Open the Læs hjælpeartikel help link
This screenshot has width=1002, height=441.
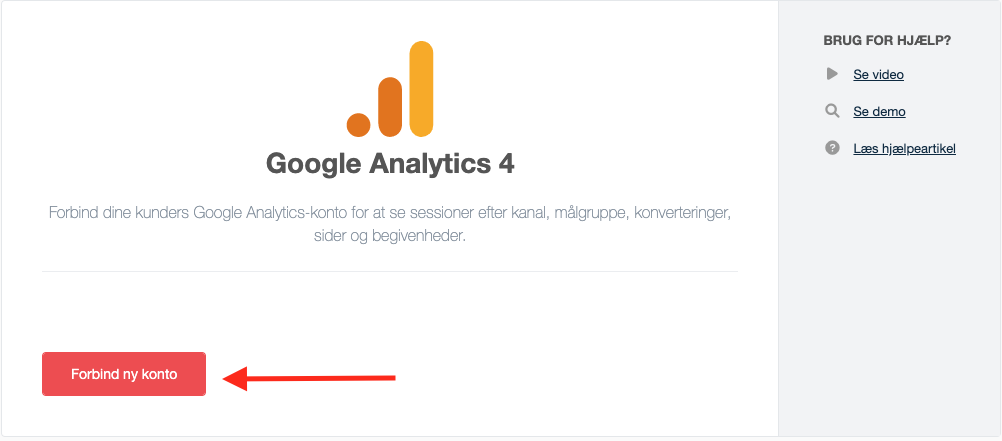[904, 149]
